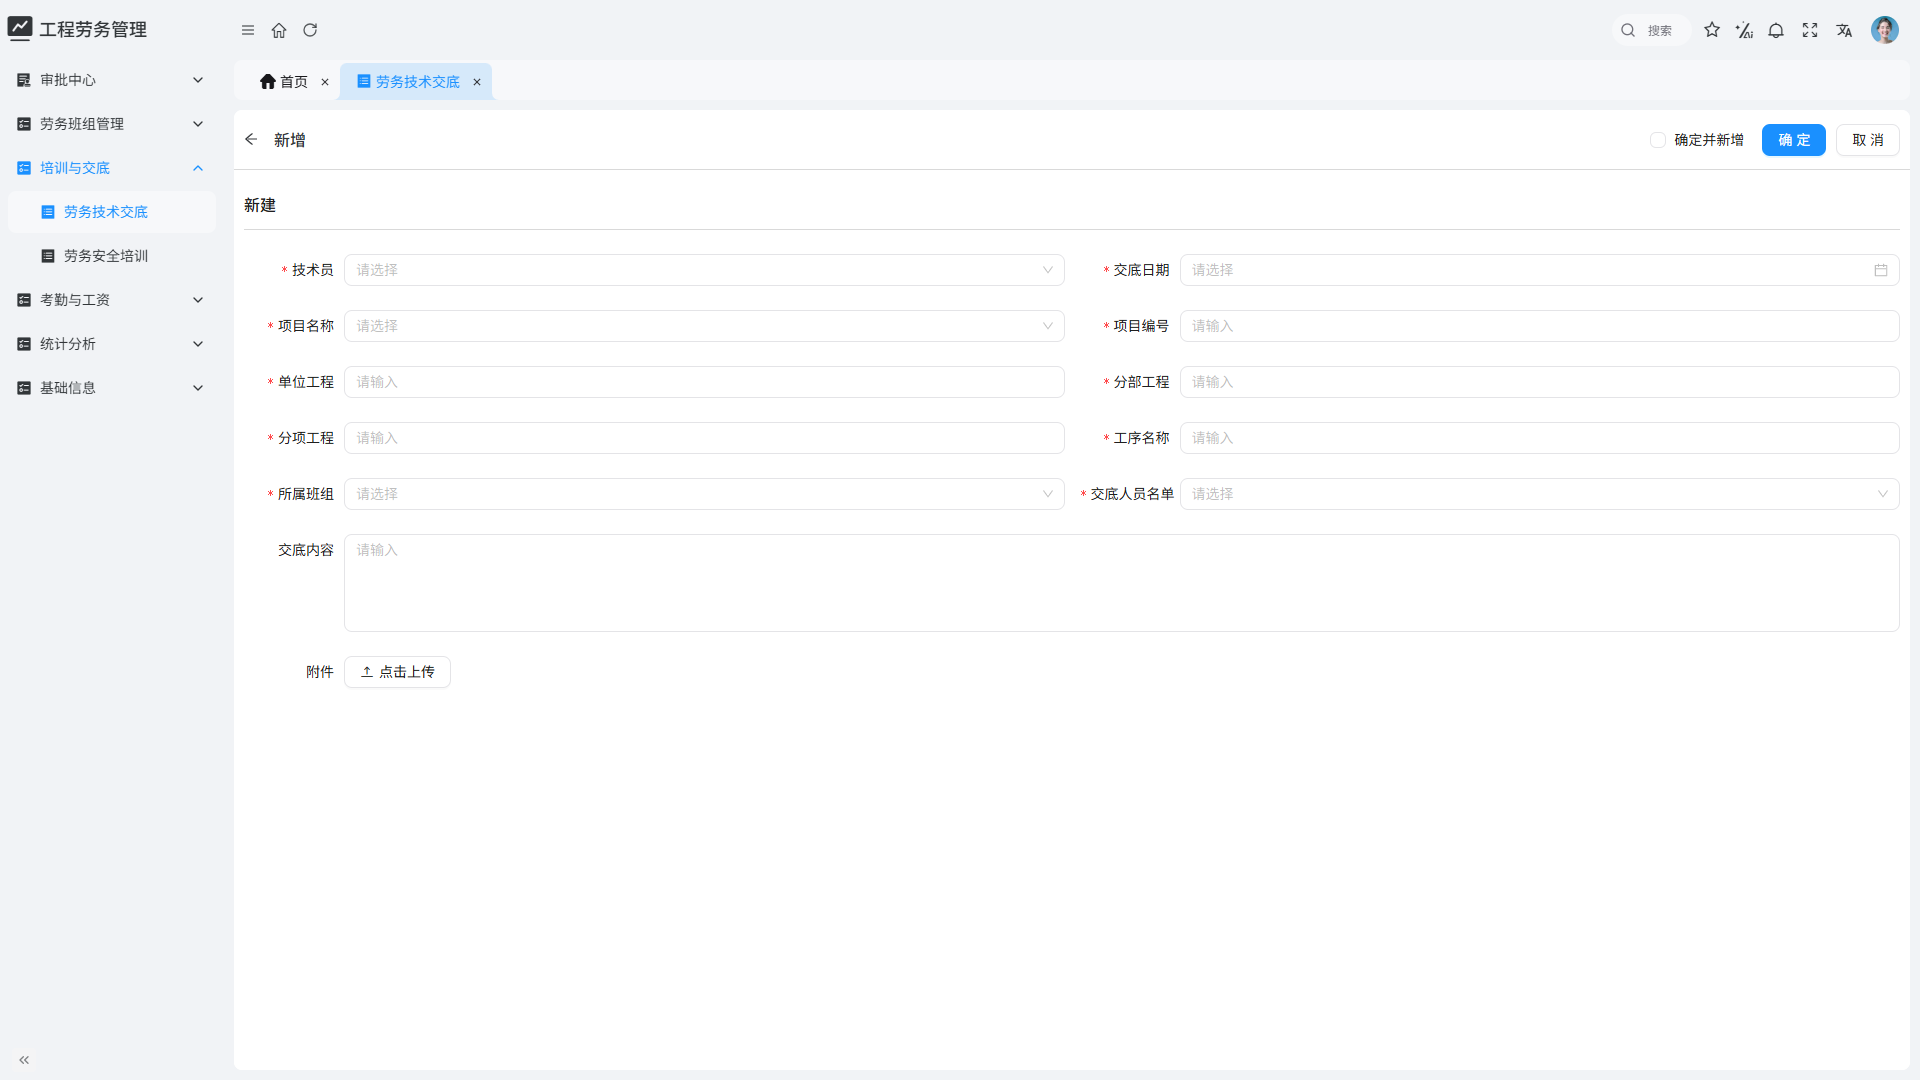Click the 分部工程 input field
Screen dimensions: 1920x1080
coord(1539,382)
